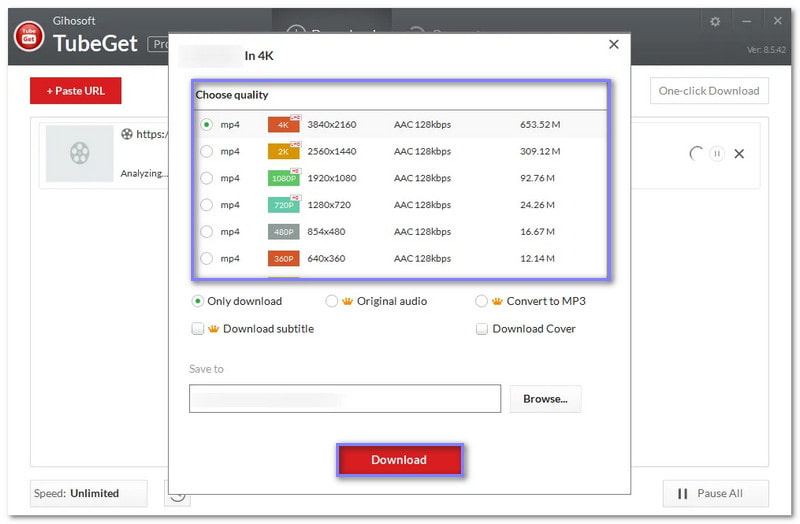
Task: Click the Save to path field
Action: click(344, 399)
